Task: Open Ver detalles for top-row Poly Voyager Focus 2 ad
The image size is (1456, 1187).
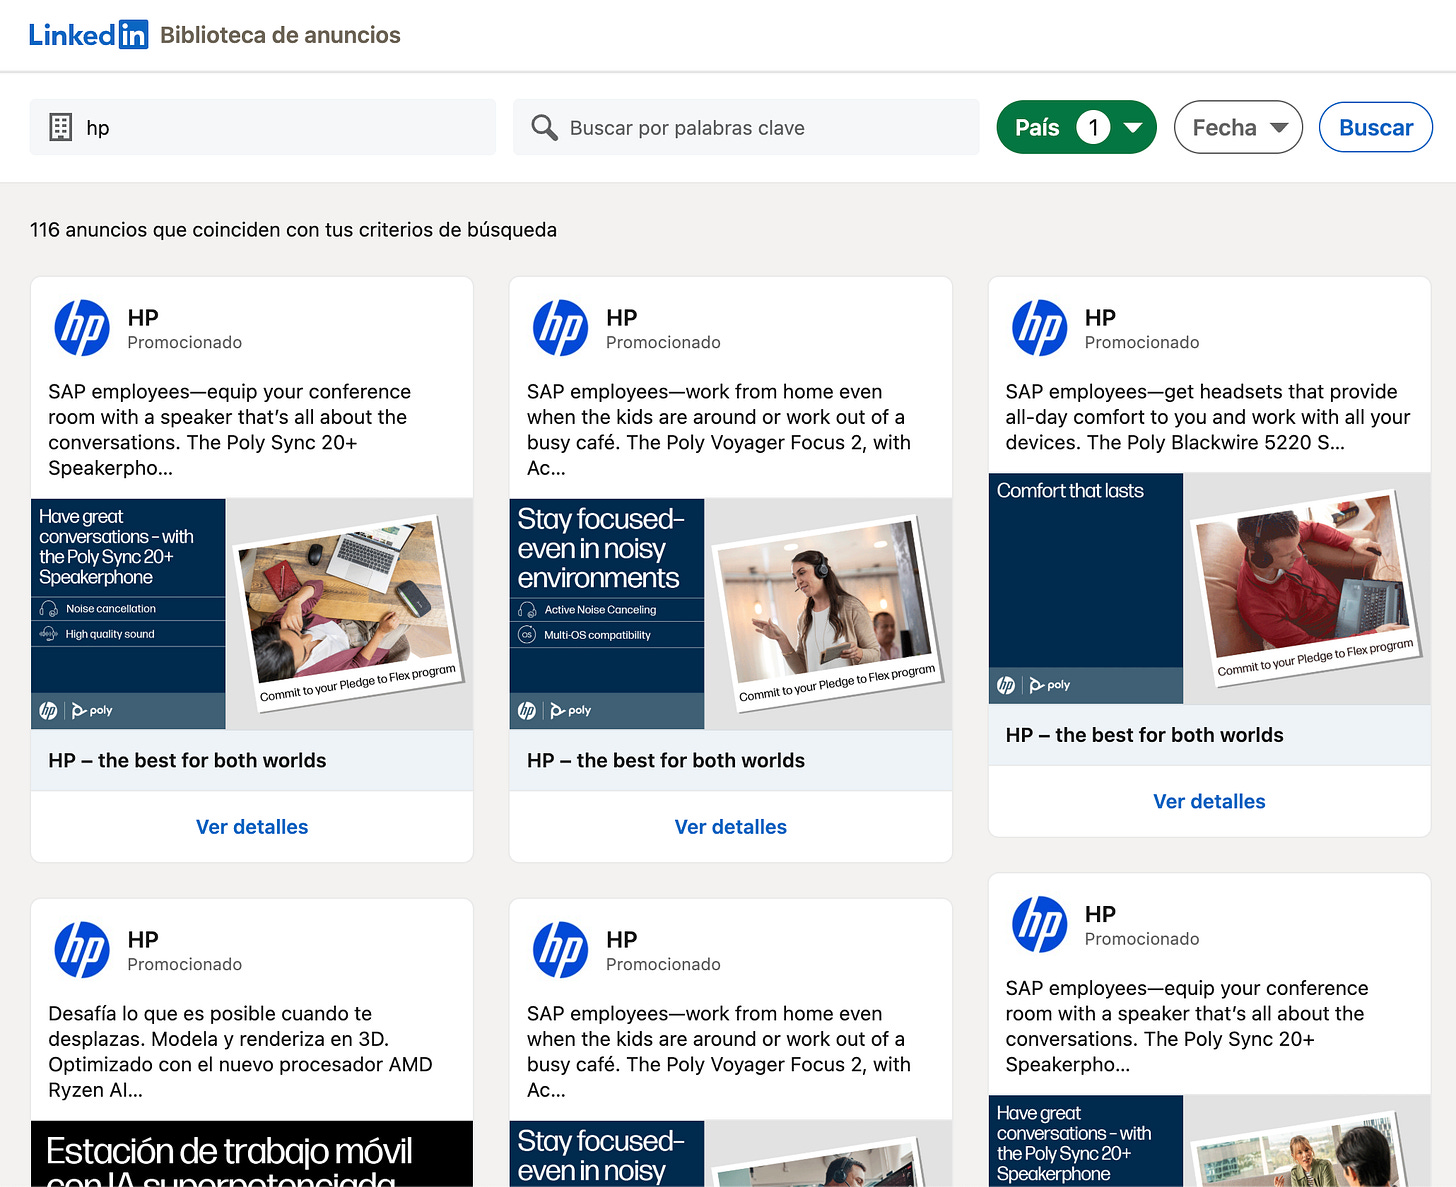Action: [x=731, y=827]
